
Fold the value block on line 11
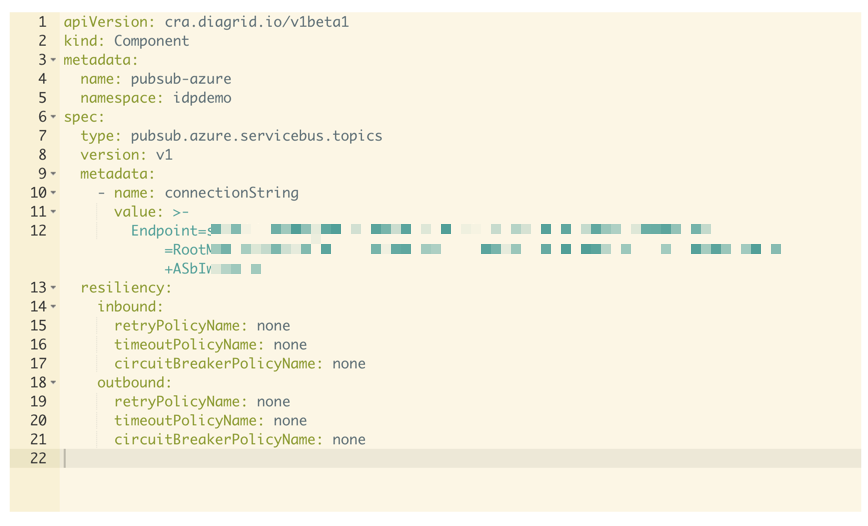tap(53, 212)
